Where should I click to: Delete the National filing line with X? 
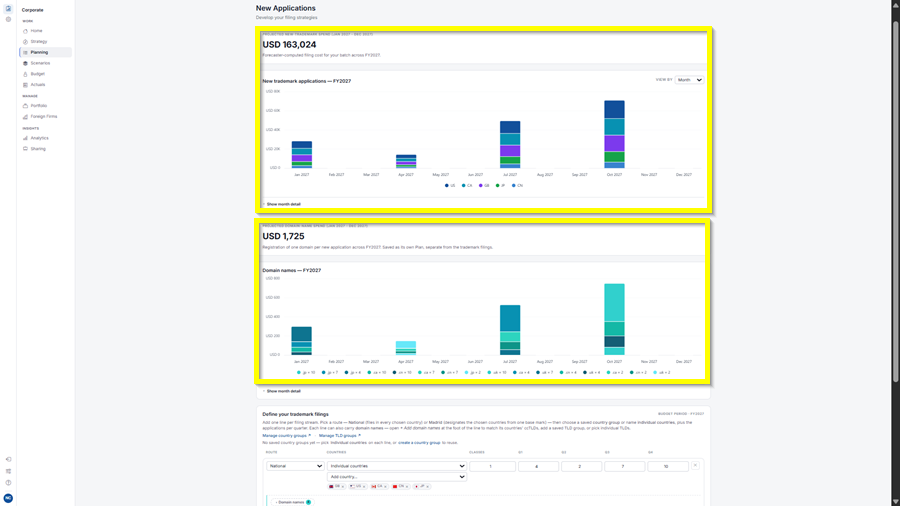[x=695, y=465]
